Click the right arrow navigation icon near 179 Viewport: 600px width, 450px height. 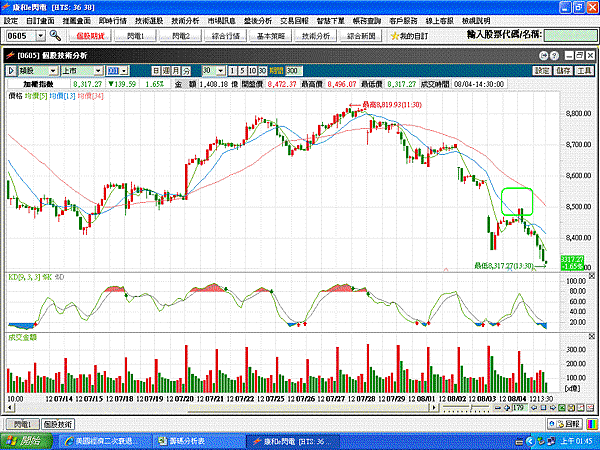click(553, 408)
